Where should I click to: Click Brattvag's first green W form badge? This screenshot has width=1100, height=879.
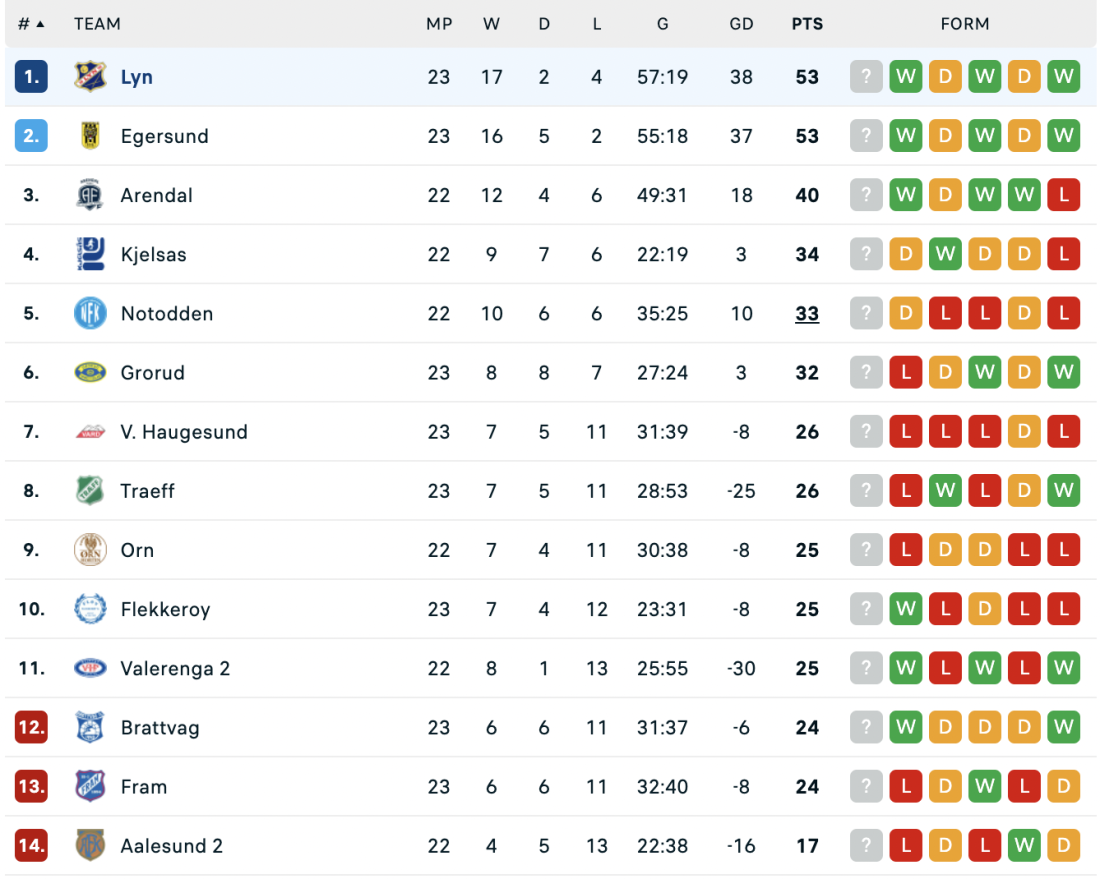906,727
